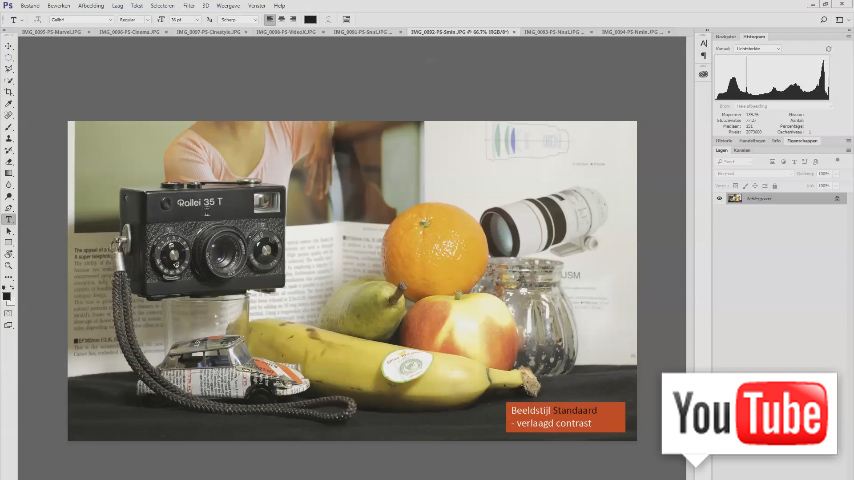Open the Paragraph panel icon

[704, 56]
